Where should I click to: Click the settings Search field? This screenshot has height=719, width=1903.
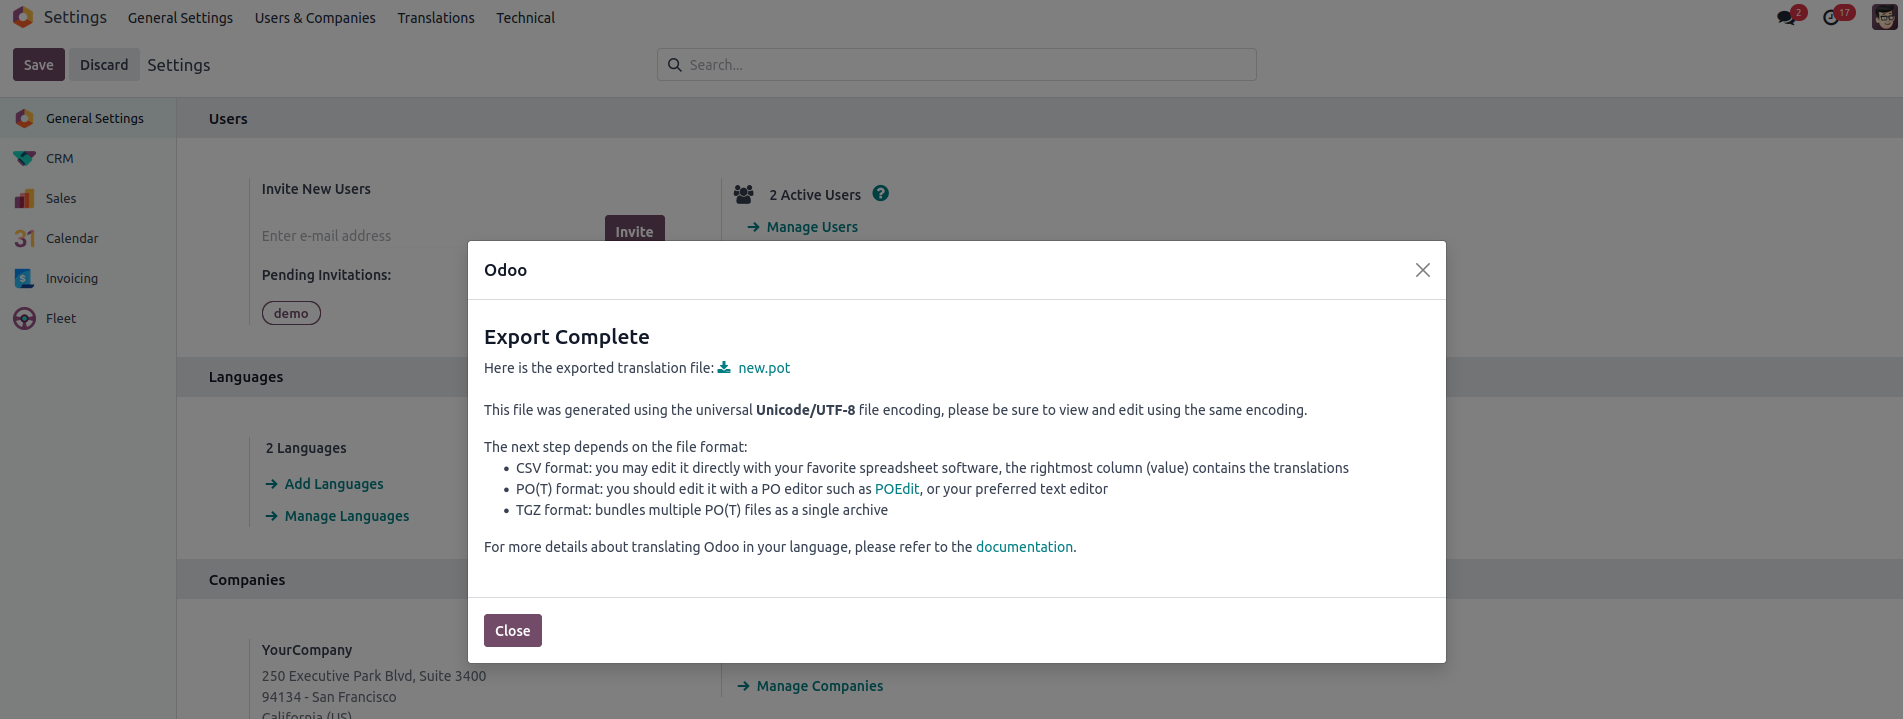click(957, 65)
